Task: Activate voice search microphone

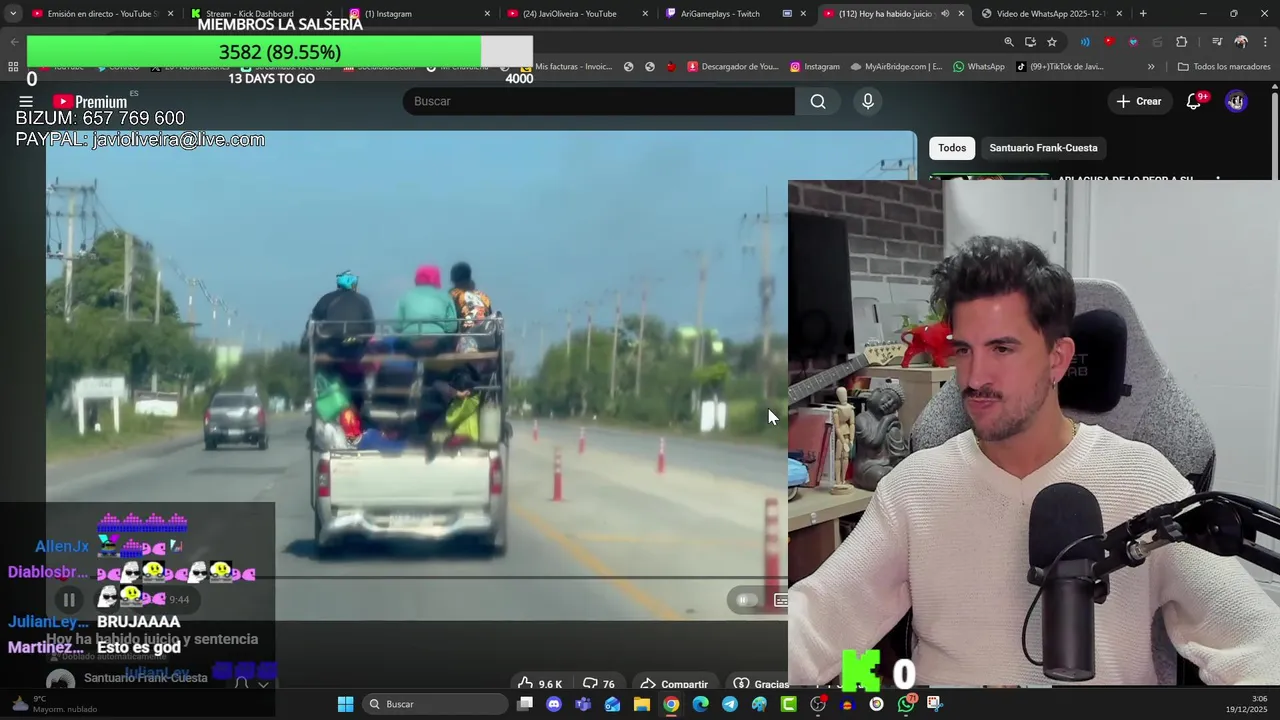Action: [868, 101]
